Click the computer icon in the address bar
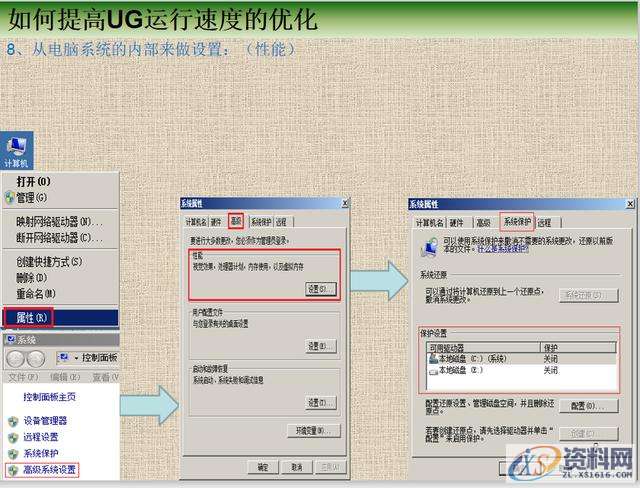The image size is (640, 488). pos(64,358)
